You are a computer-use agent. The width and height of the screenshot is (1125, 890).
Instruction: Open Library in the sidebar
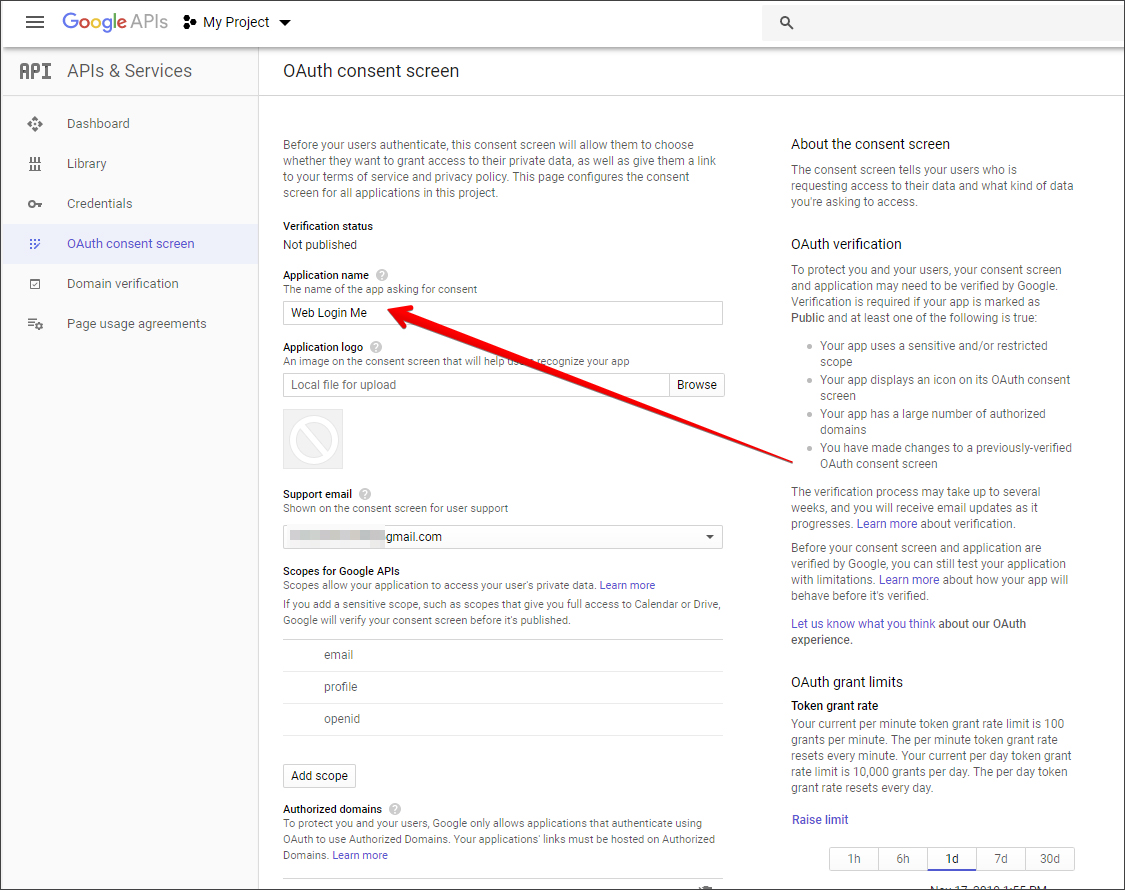click(87, 164)
